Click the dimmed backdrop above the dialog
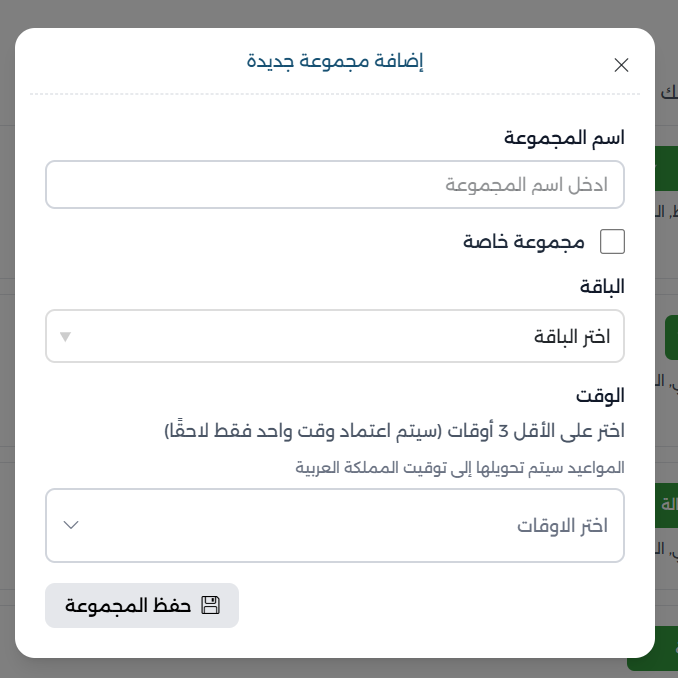Viewport: 678px width, 678px height. pos(335,12)
